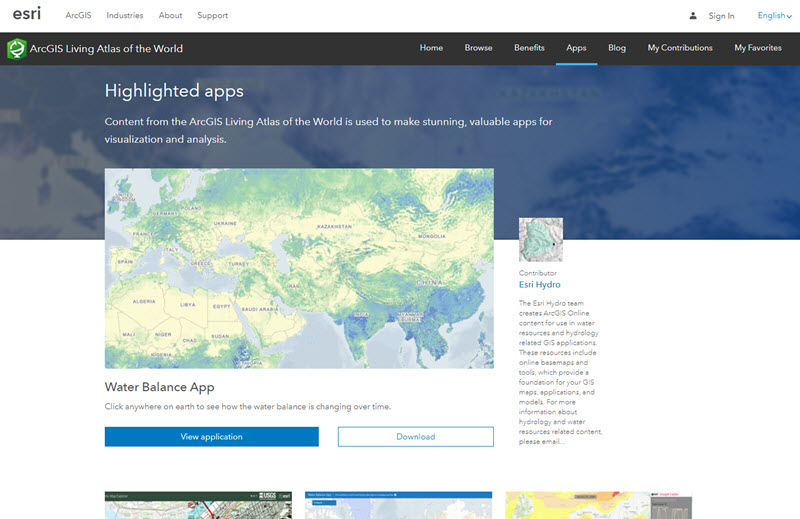Open My Favorites tab
This screenshot has height=519, width=800.
pos(758,48)
